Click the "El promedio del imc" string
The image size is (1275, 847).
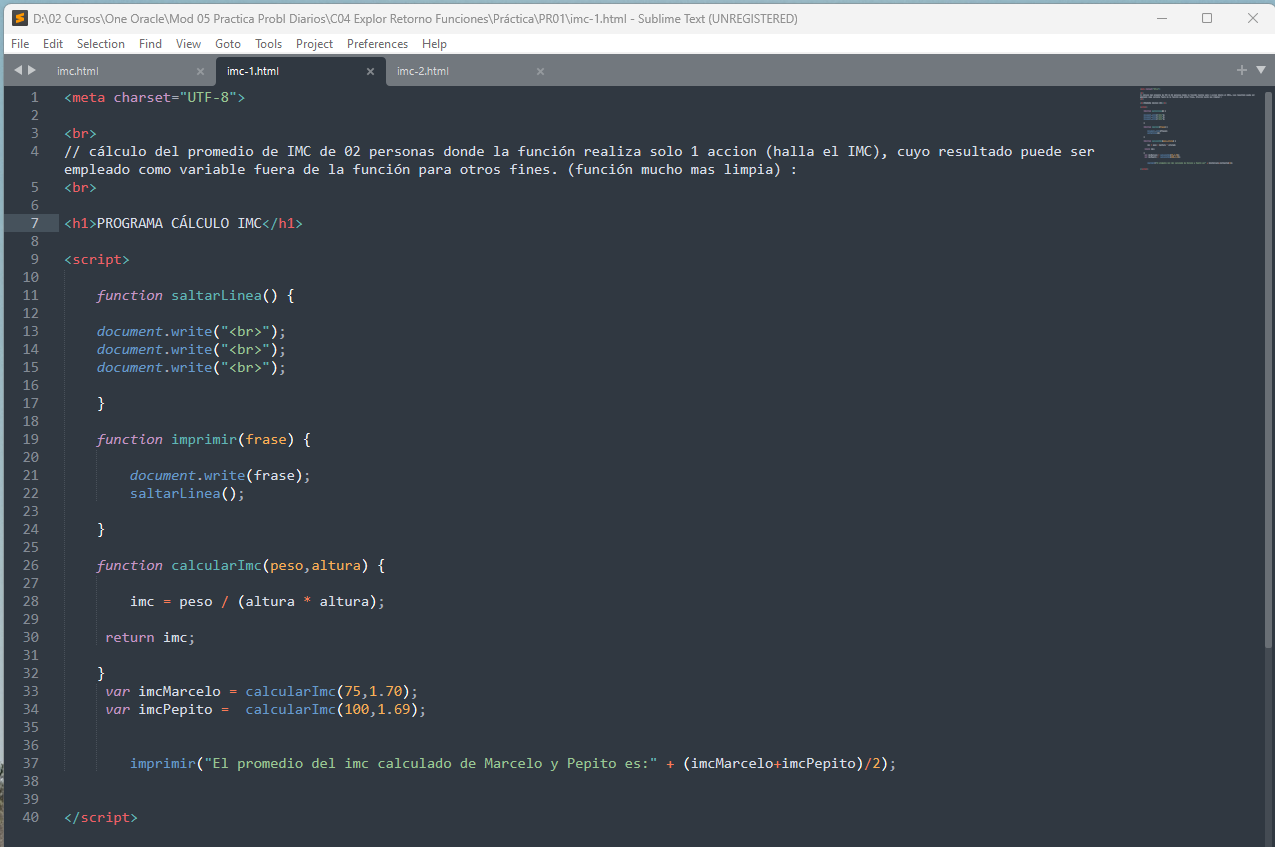(430, 763)
